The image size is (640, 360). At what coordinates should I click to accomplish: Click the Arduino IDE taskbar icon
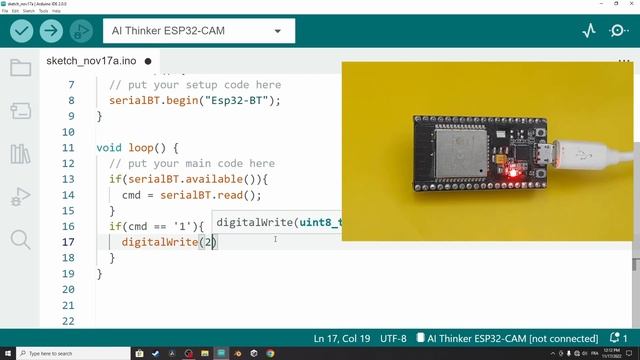coord(221,353)
